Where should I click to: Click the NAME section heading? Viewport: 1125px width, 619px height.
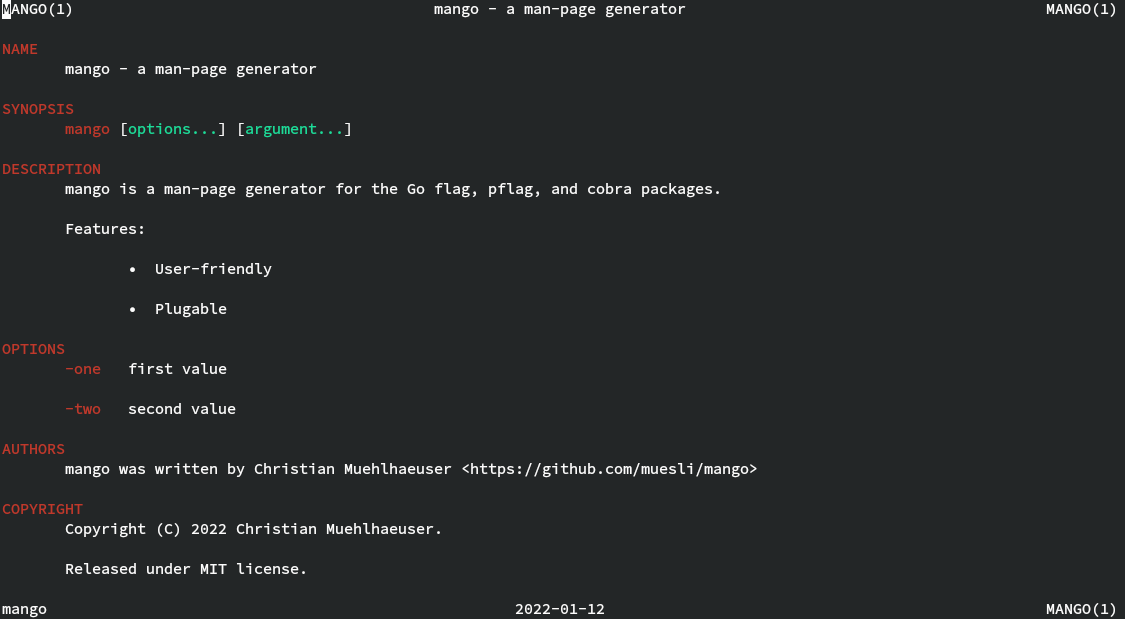pos(20,49)
